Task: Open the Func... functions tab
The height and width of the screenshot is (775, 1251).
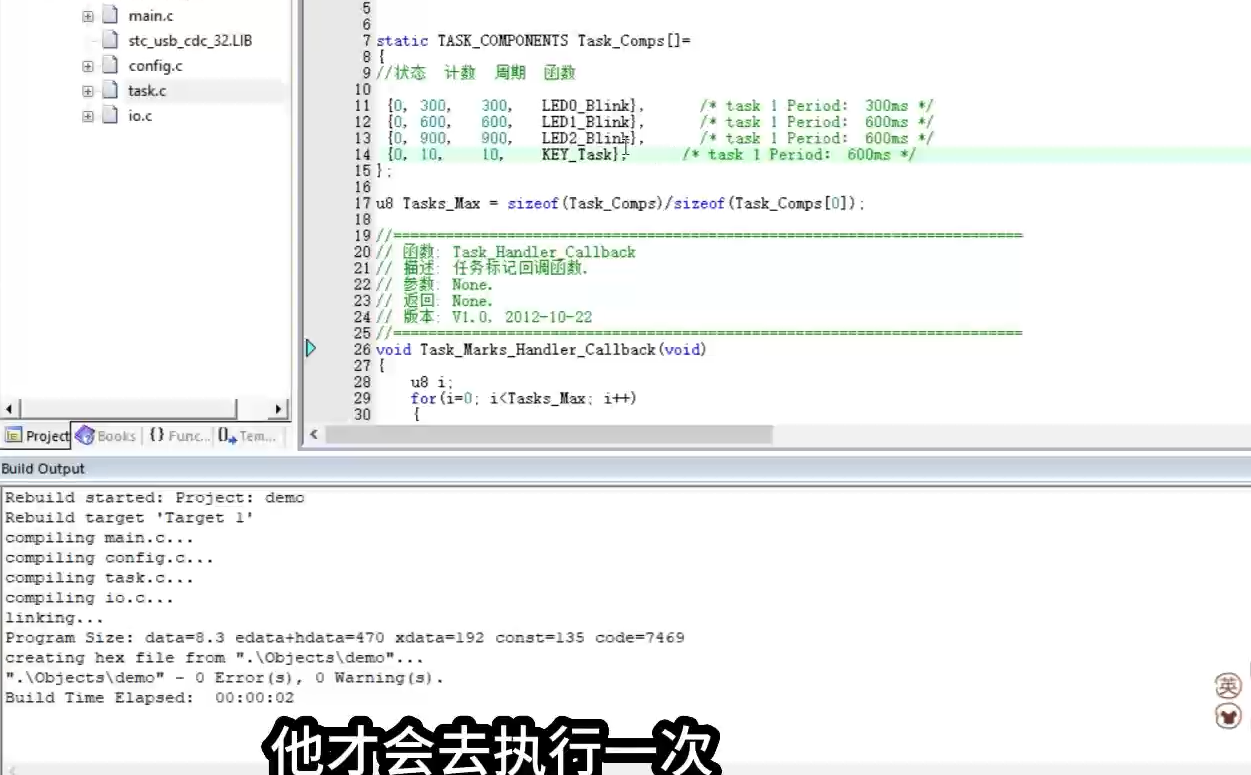Action: pyautogui.click(x=179, y=436)
